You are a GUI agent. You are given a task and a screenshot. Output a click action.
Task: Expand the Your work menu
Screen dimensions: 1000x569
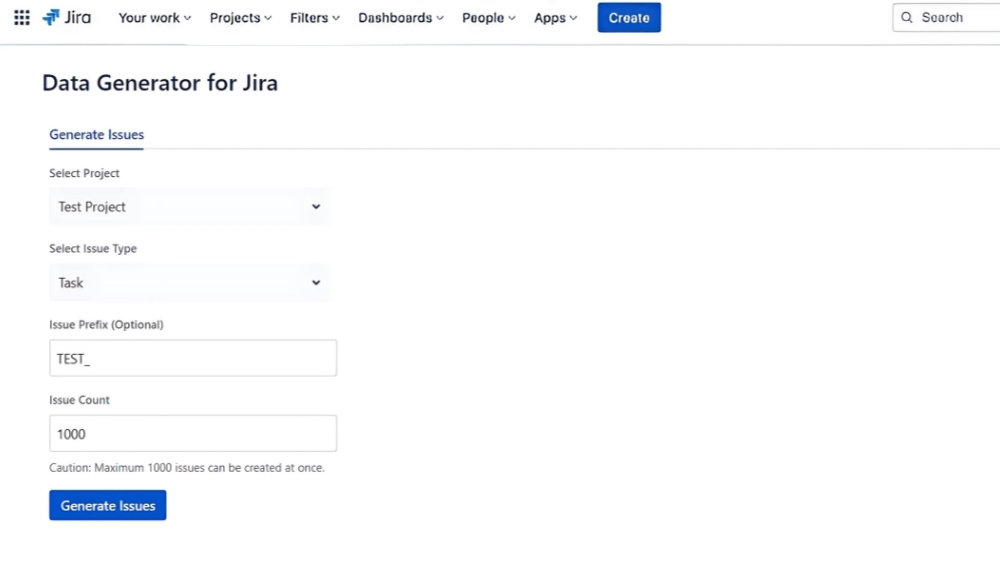coord(154,18)
